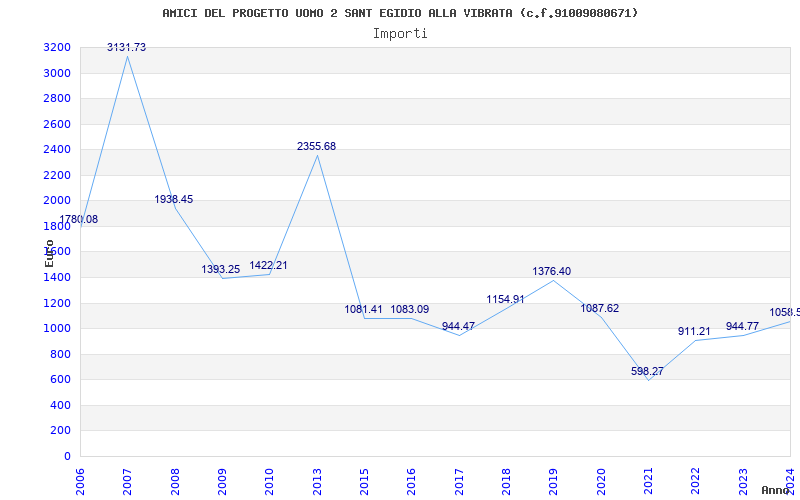Click the 2600 y-axis tick label

click(57, 124)
